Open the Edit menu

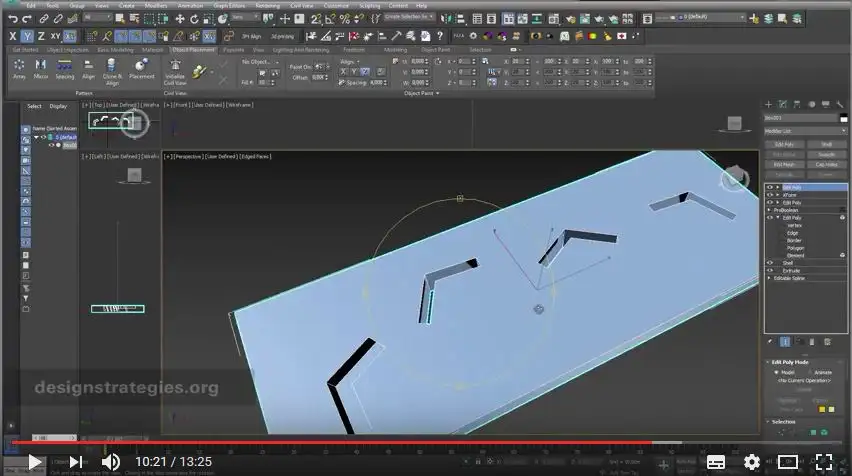tap(31, 5)
